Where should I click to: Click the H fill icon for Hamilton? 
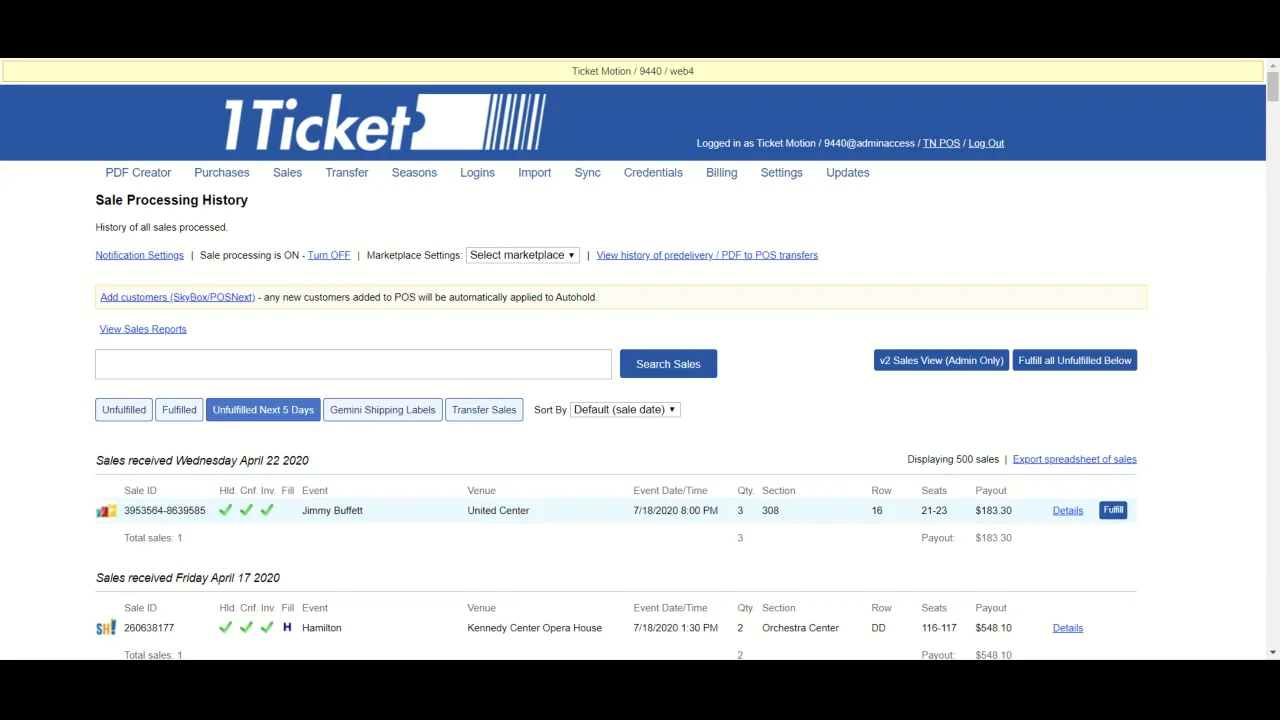point(287,628)
